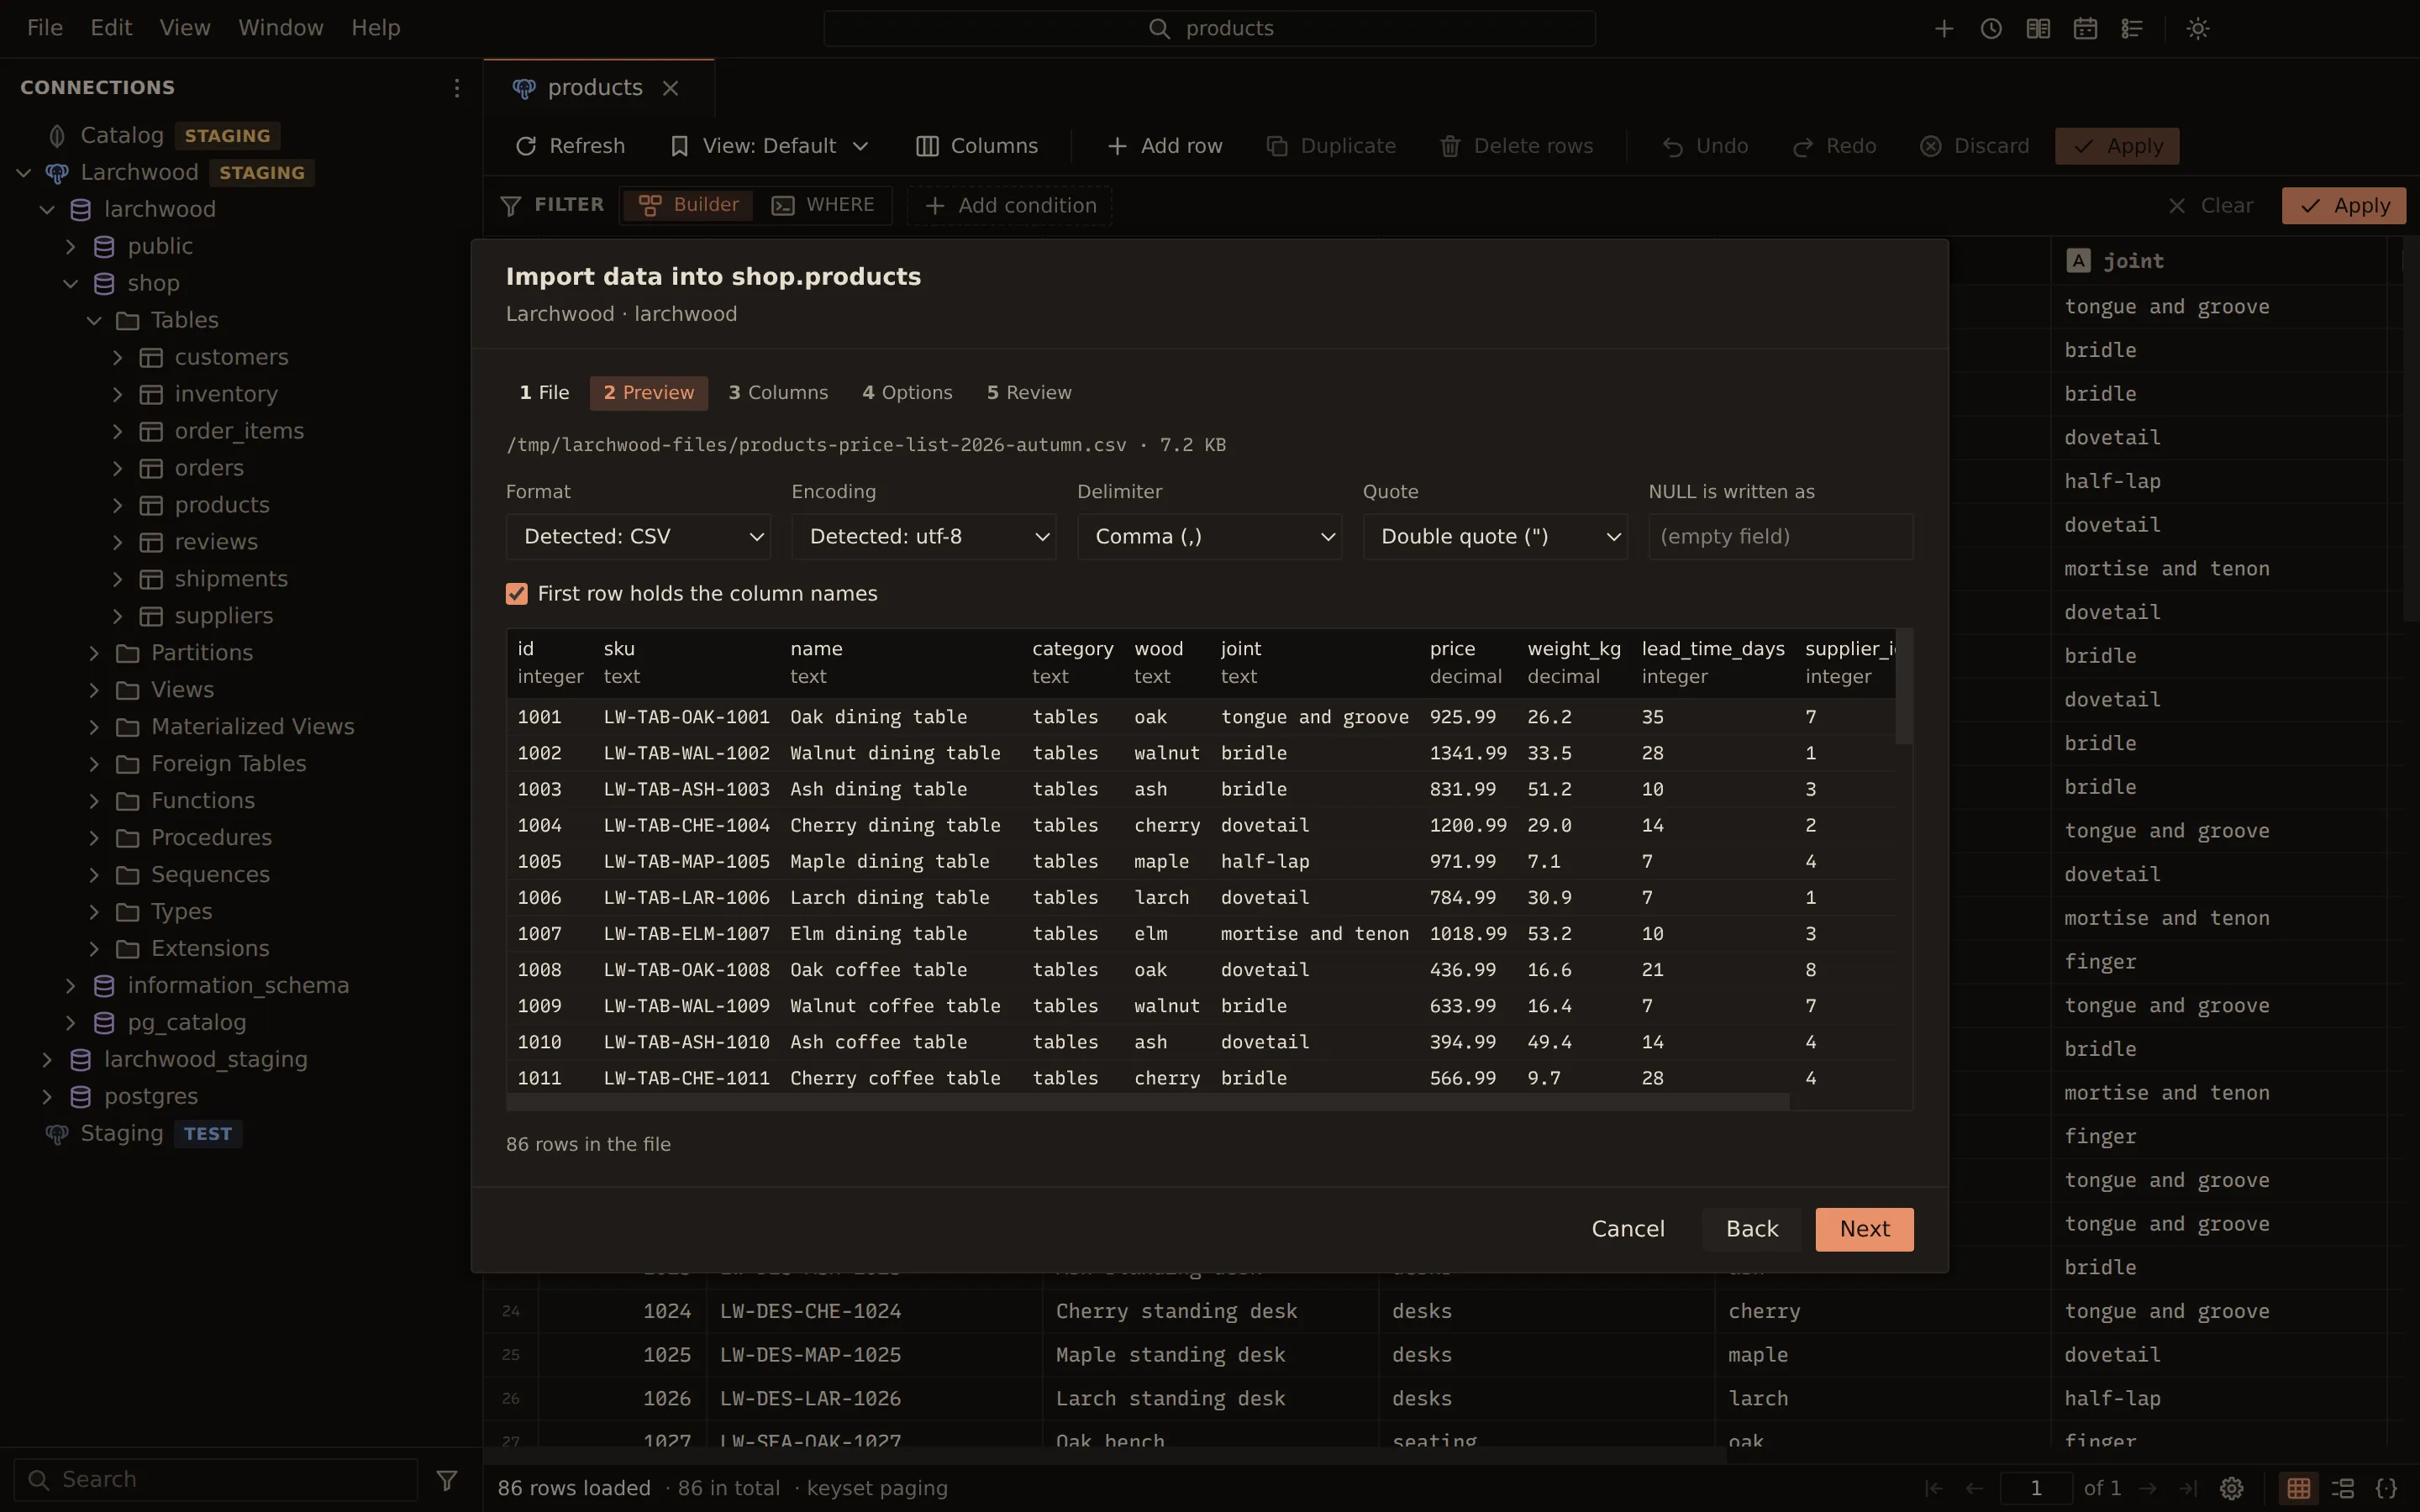2420x1512 pixels.
Task: Click the Next button in import dialog
Action: click(x=1864, y=1229)
